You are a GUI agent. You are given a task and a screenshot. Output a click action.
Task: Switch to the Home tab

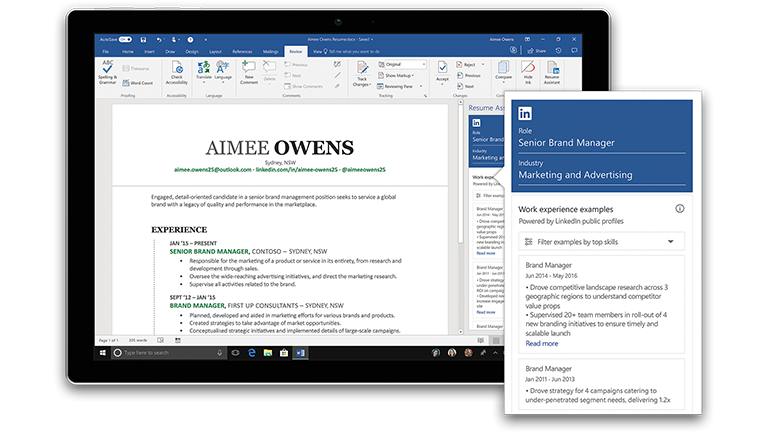[x=128, y=51]
